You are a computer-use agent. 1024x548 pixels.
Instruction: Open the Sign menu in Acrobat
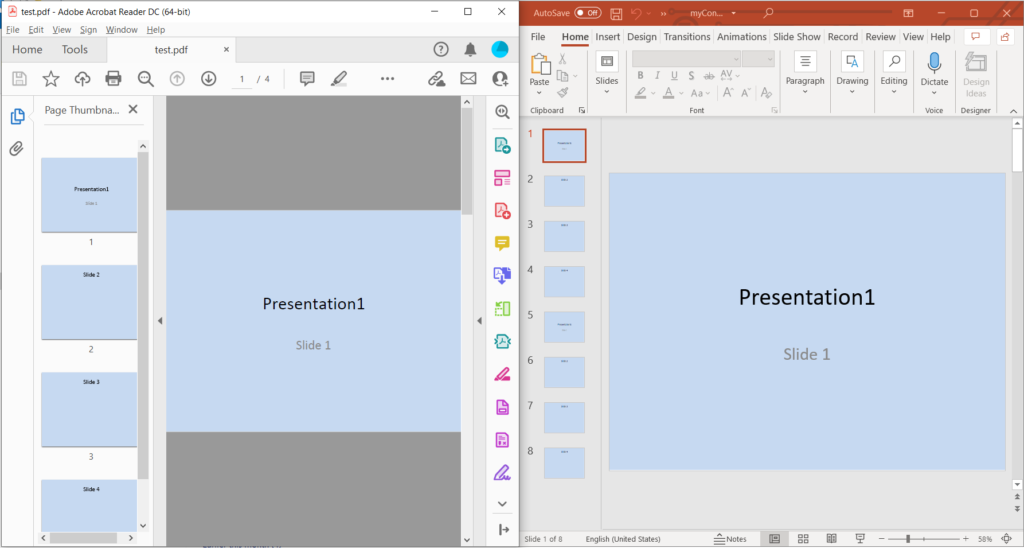(88, 30)
